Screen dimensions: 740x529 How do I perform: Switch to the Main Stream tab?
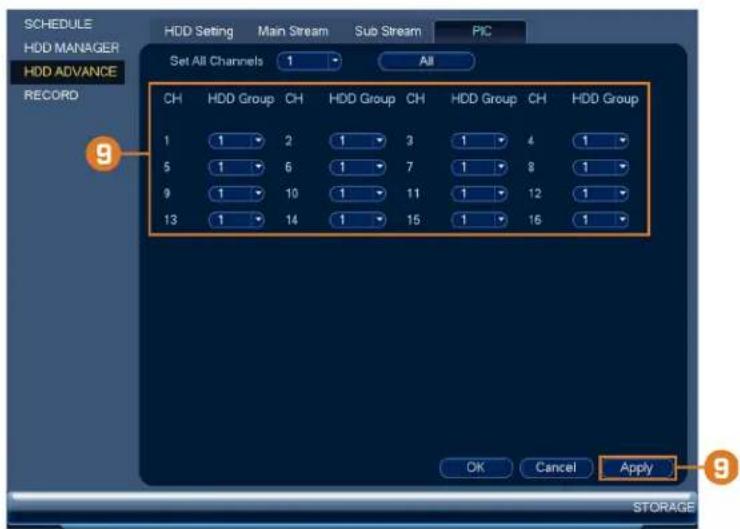coord(293,32)
